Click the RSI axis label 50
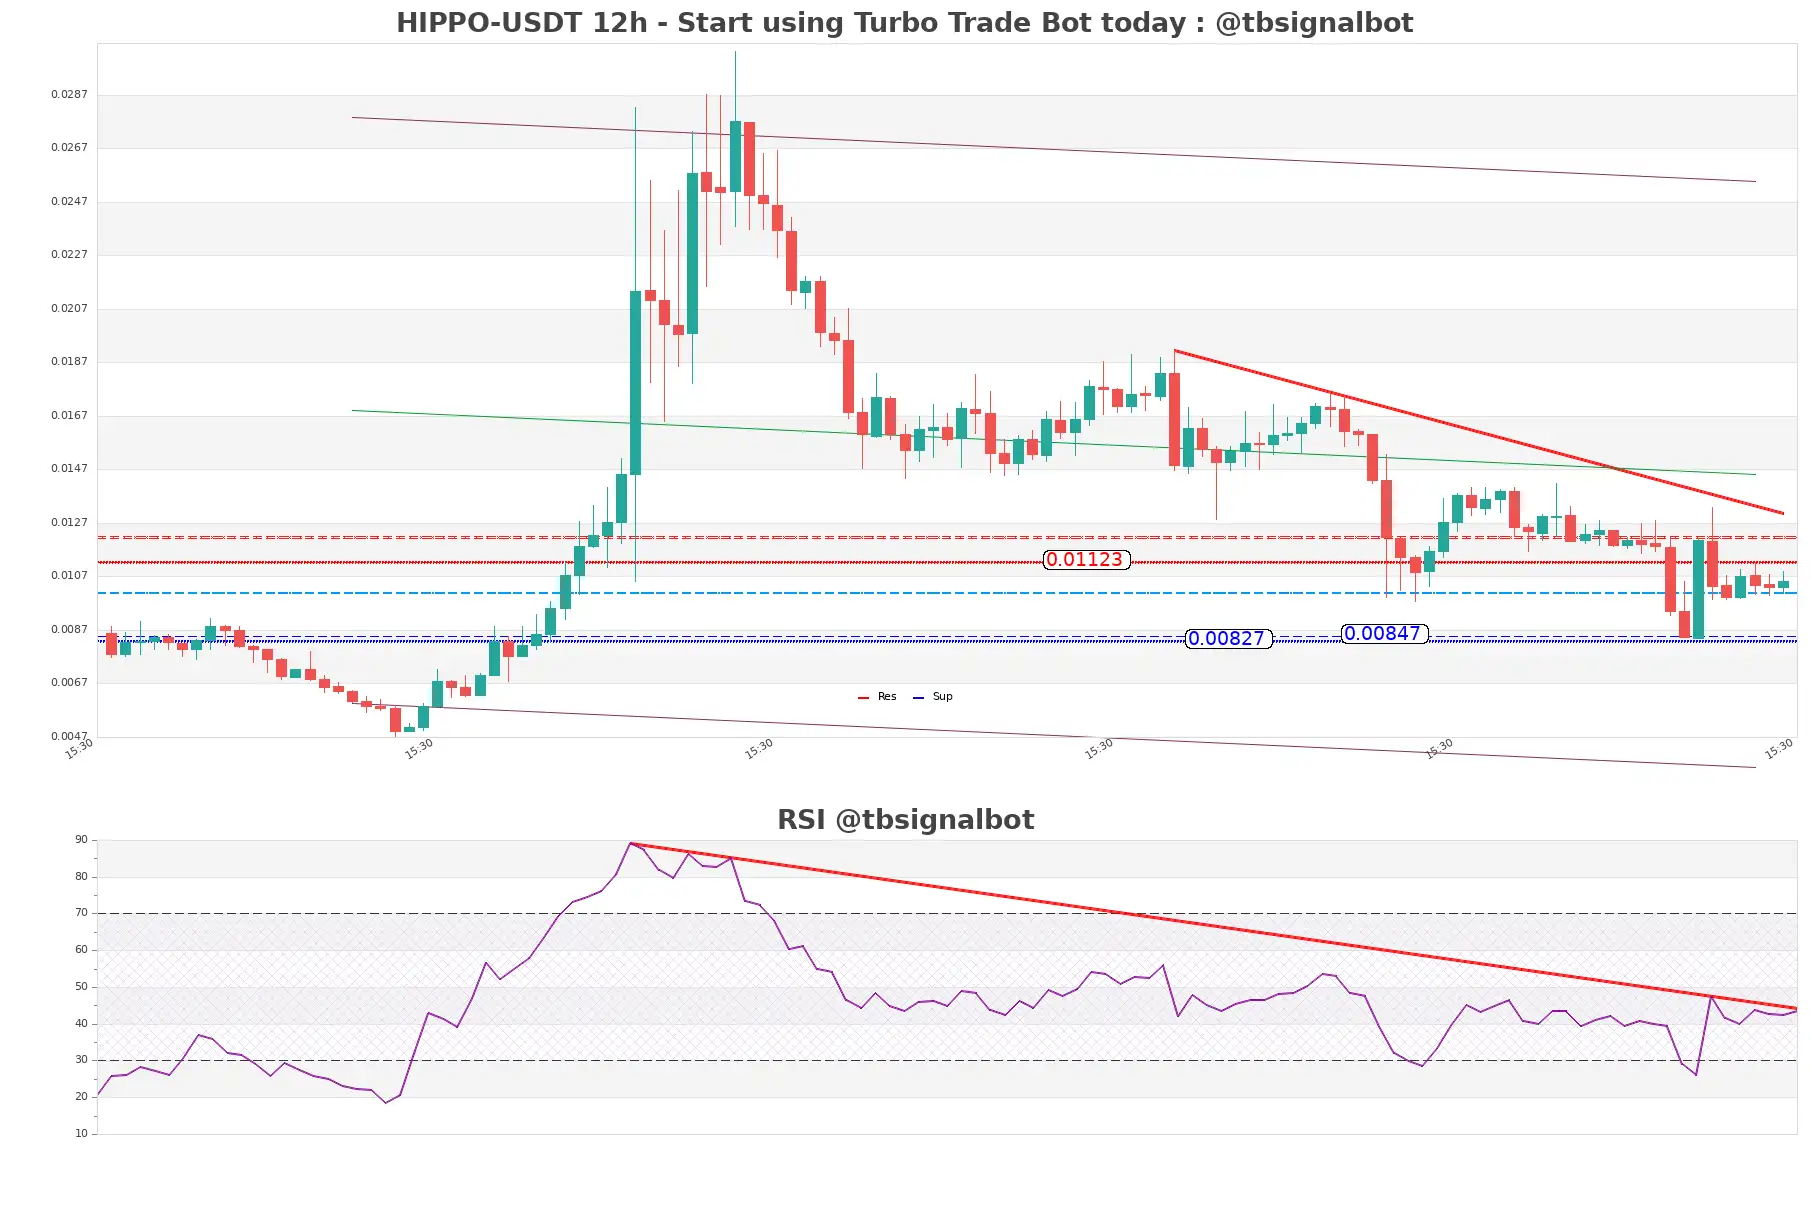The width and height of the screenshot is (1811, 1208). click(x=81, y=987)
